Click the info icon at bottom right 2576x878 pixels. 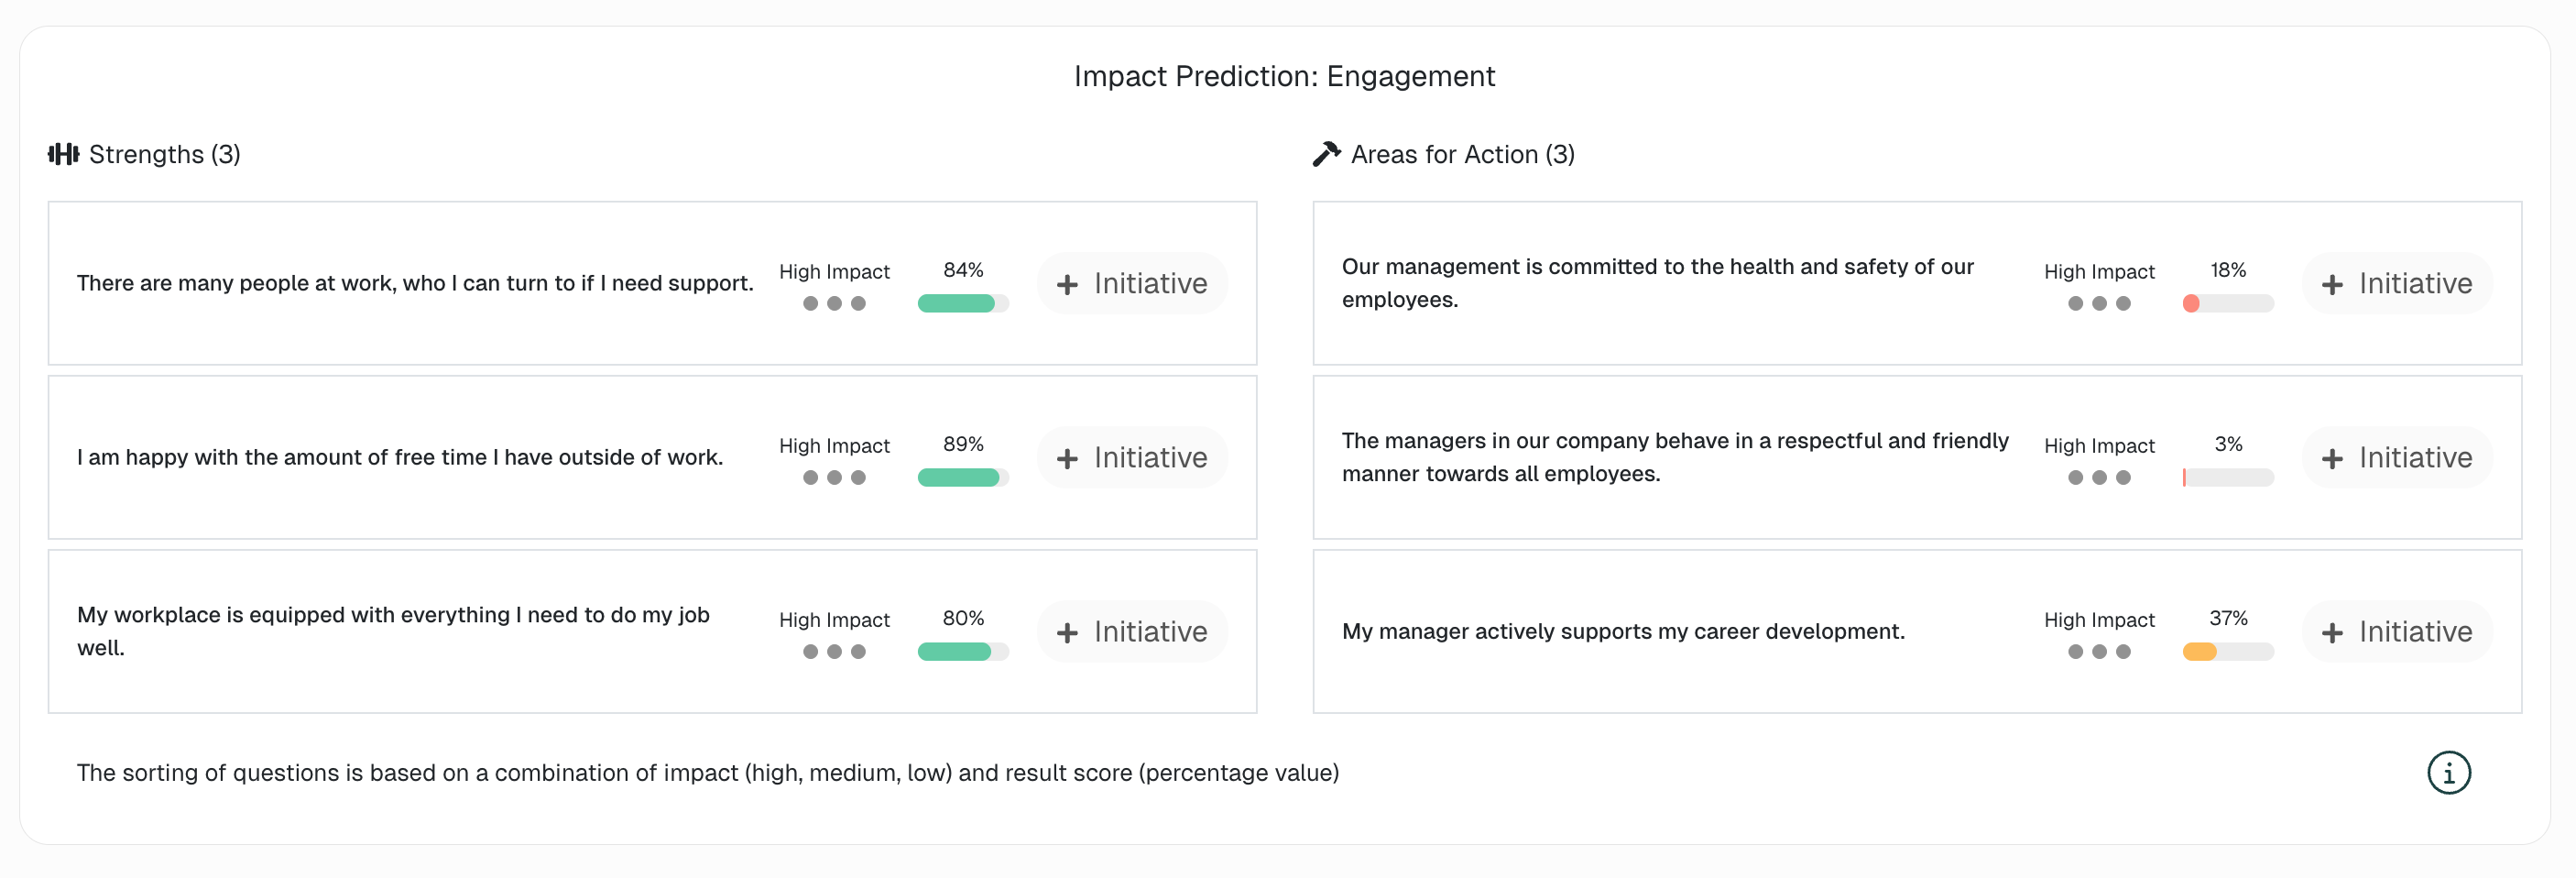[2448, 772]
